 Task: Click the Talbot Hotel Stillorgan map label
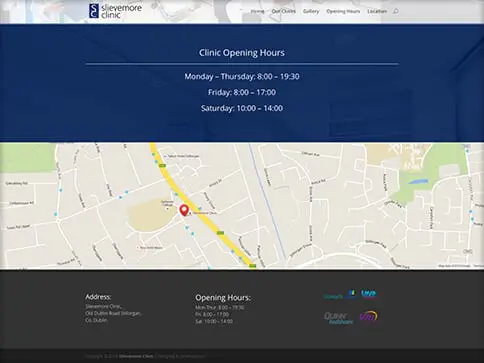coord(183,156)
